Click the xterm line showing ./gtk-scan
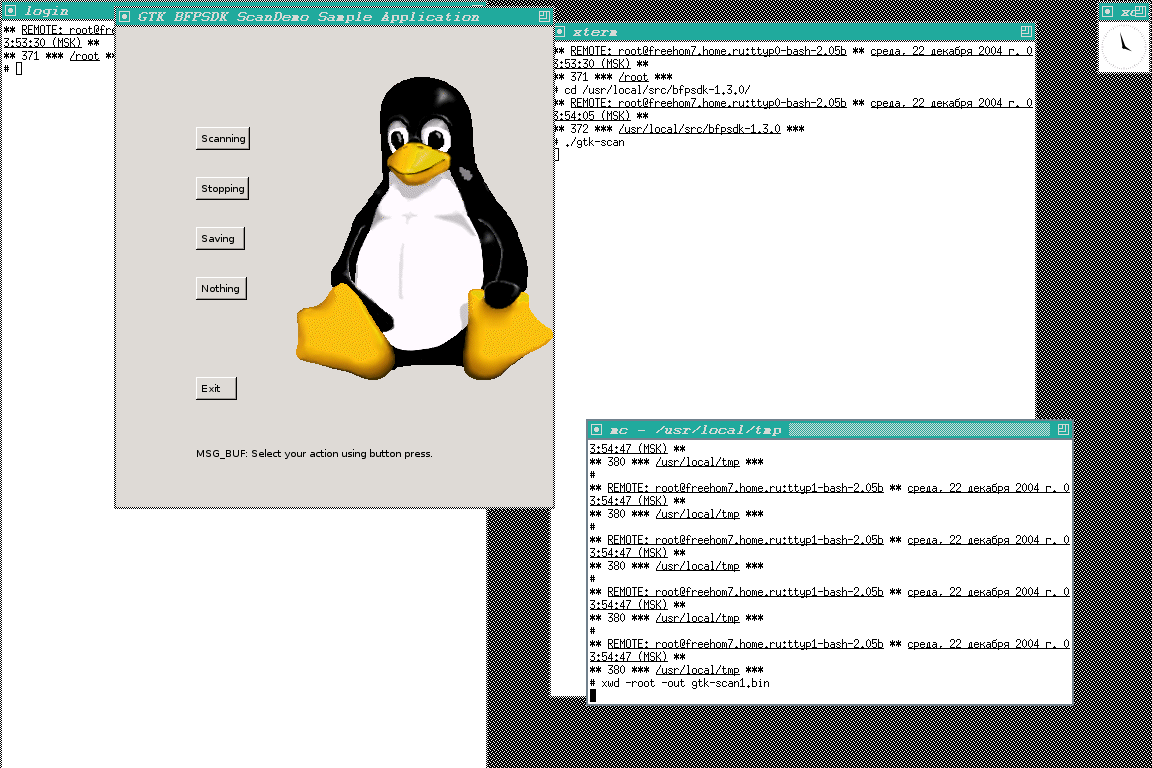1152x768 pixels. (594, 142)
